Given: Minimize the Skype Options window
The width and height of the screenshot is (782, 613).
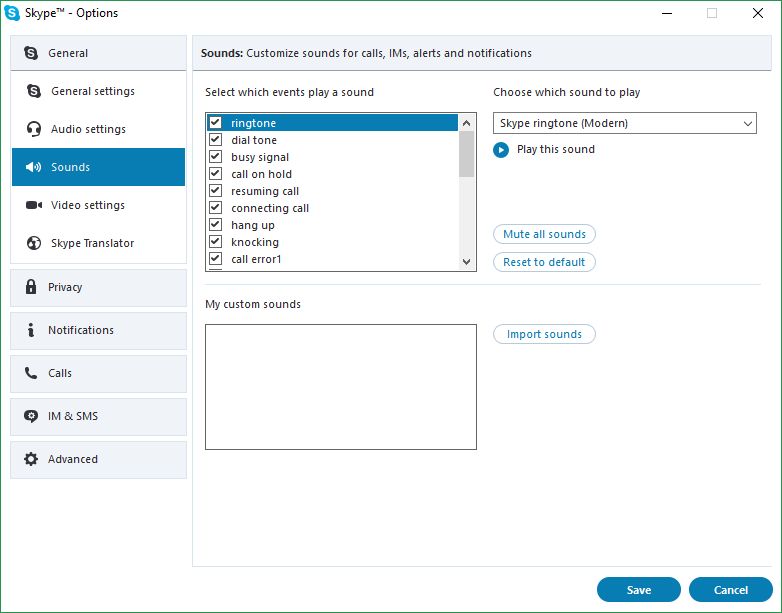Looking at the screenshot, I should coord(667,13).
